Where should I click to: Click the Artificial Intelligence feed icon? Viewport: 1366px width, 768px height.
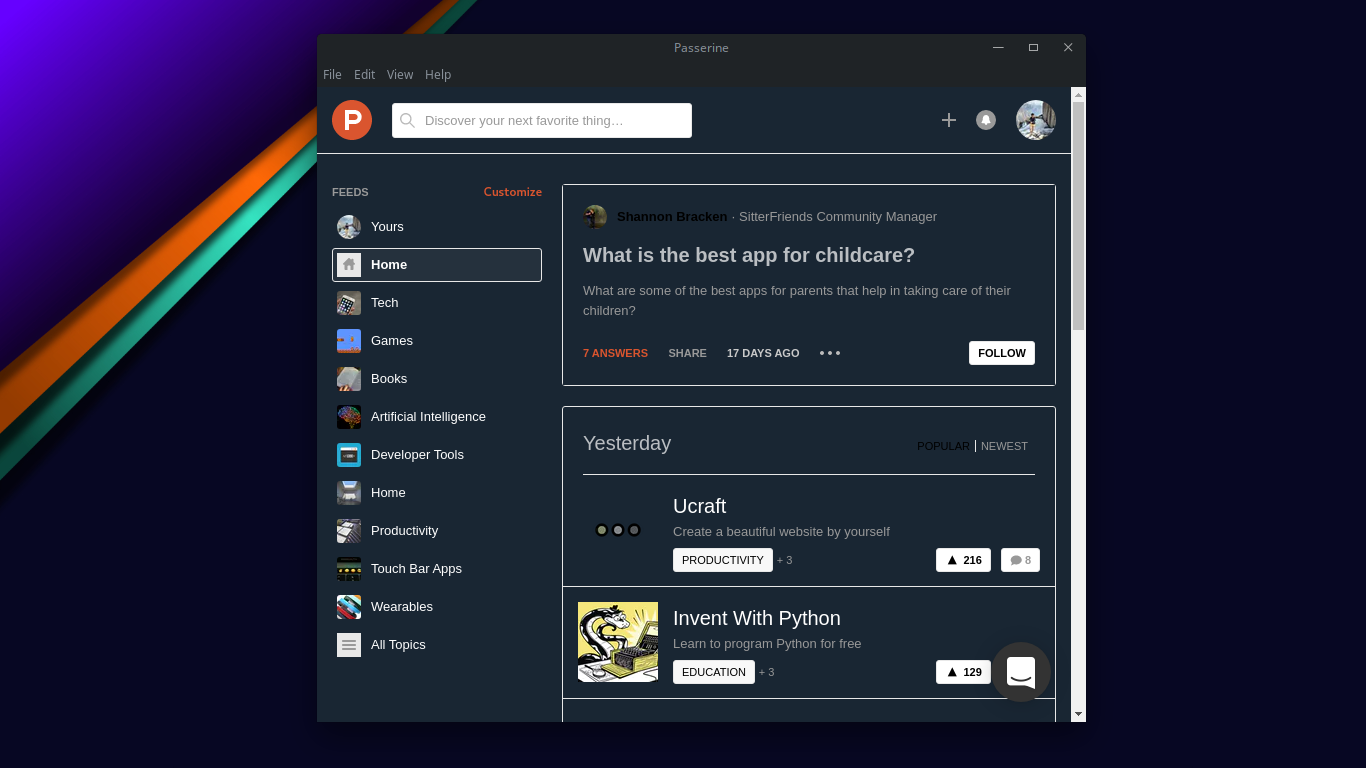pos(349,417)
